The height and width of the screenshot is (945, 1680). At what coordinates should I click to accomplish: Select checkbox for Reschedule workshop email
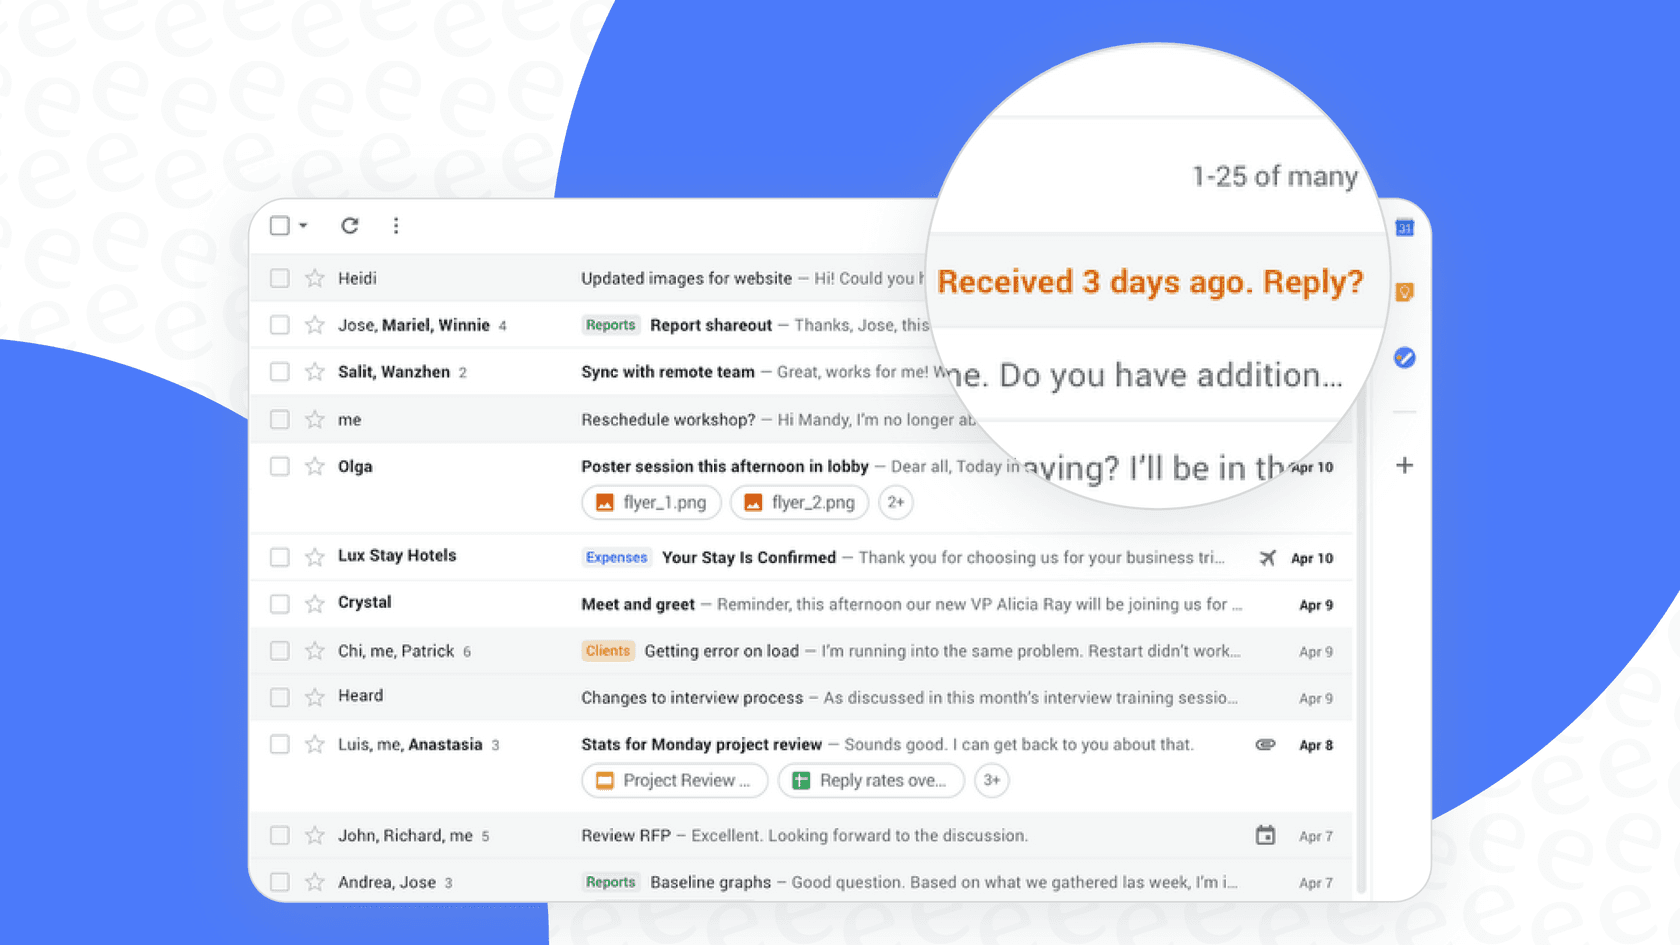pos(280,419)
